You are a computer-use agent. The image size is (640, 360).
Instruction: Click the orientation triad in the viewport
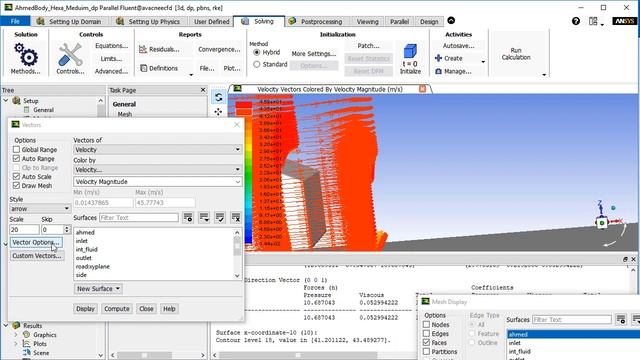[602, 223]
